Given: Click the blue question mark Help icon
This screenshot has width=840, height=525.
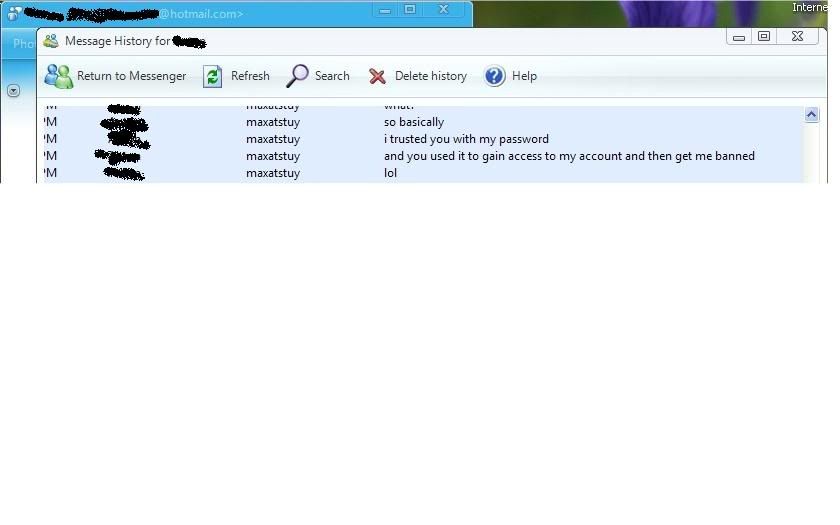Looking at the screenshot, I should pyautogui.click(x=495, y=76).
